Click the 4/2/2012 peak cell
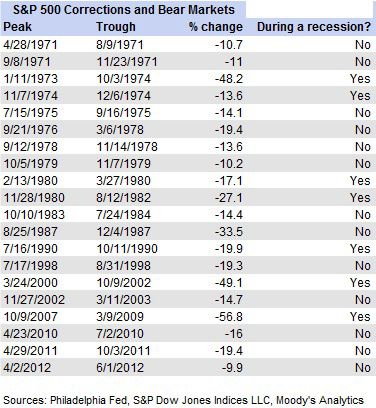The width and height of the screenshot is (376, 408). [27, 368]
